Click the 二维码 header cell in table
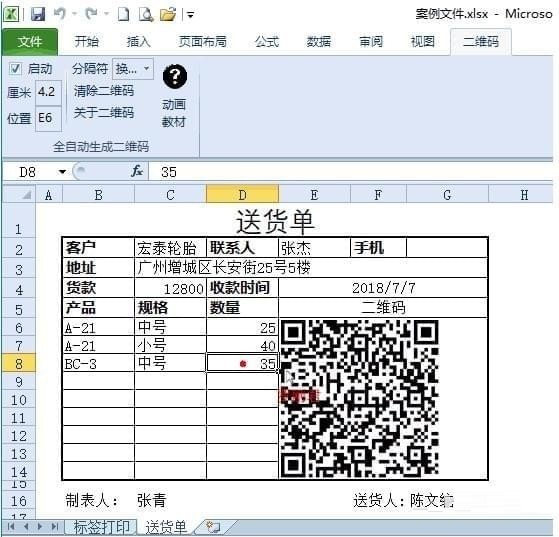The height and width of the screenshot is (537, 559). [x=383, y=307]
